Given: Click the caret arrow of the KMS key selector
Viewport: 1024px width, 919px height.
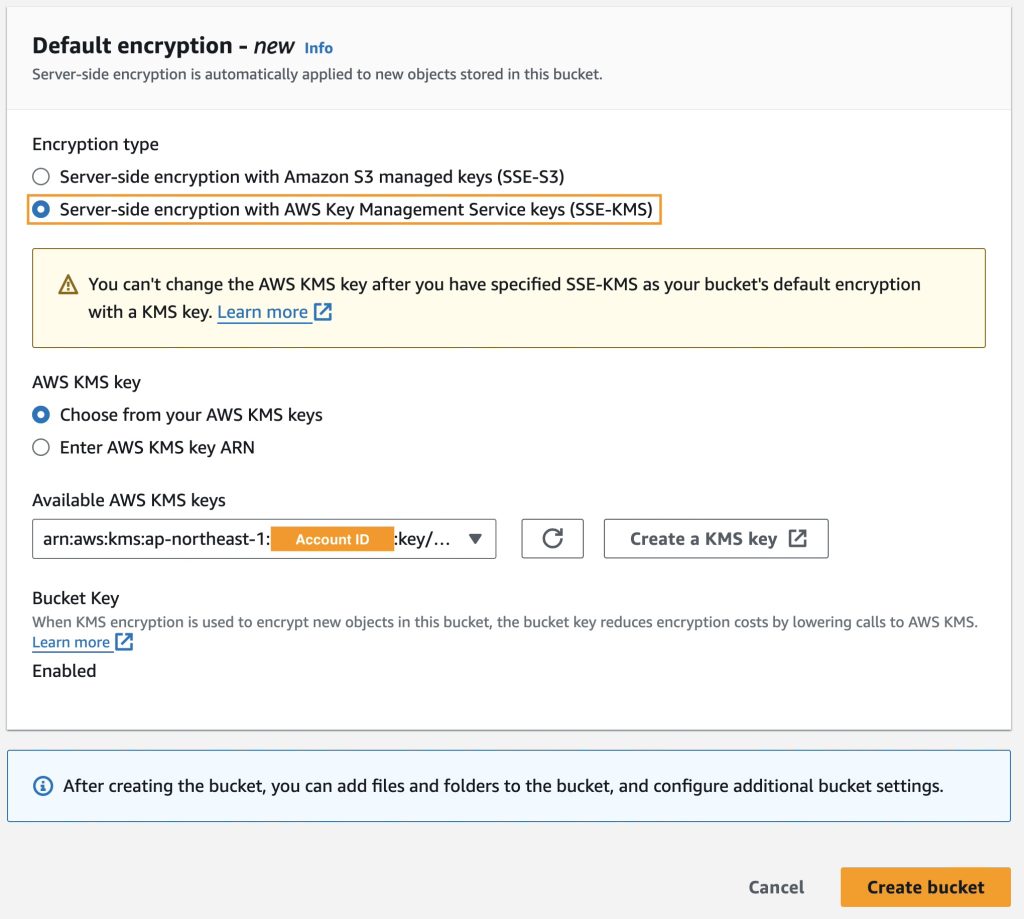Looking at the screenshot, I should click(x=476, y=539).
